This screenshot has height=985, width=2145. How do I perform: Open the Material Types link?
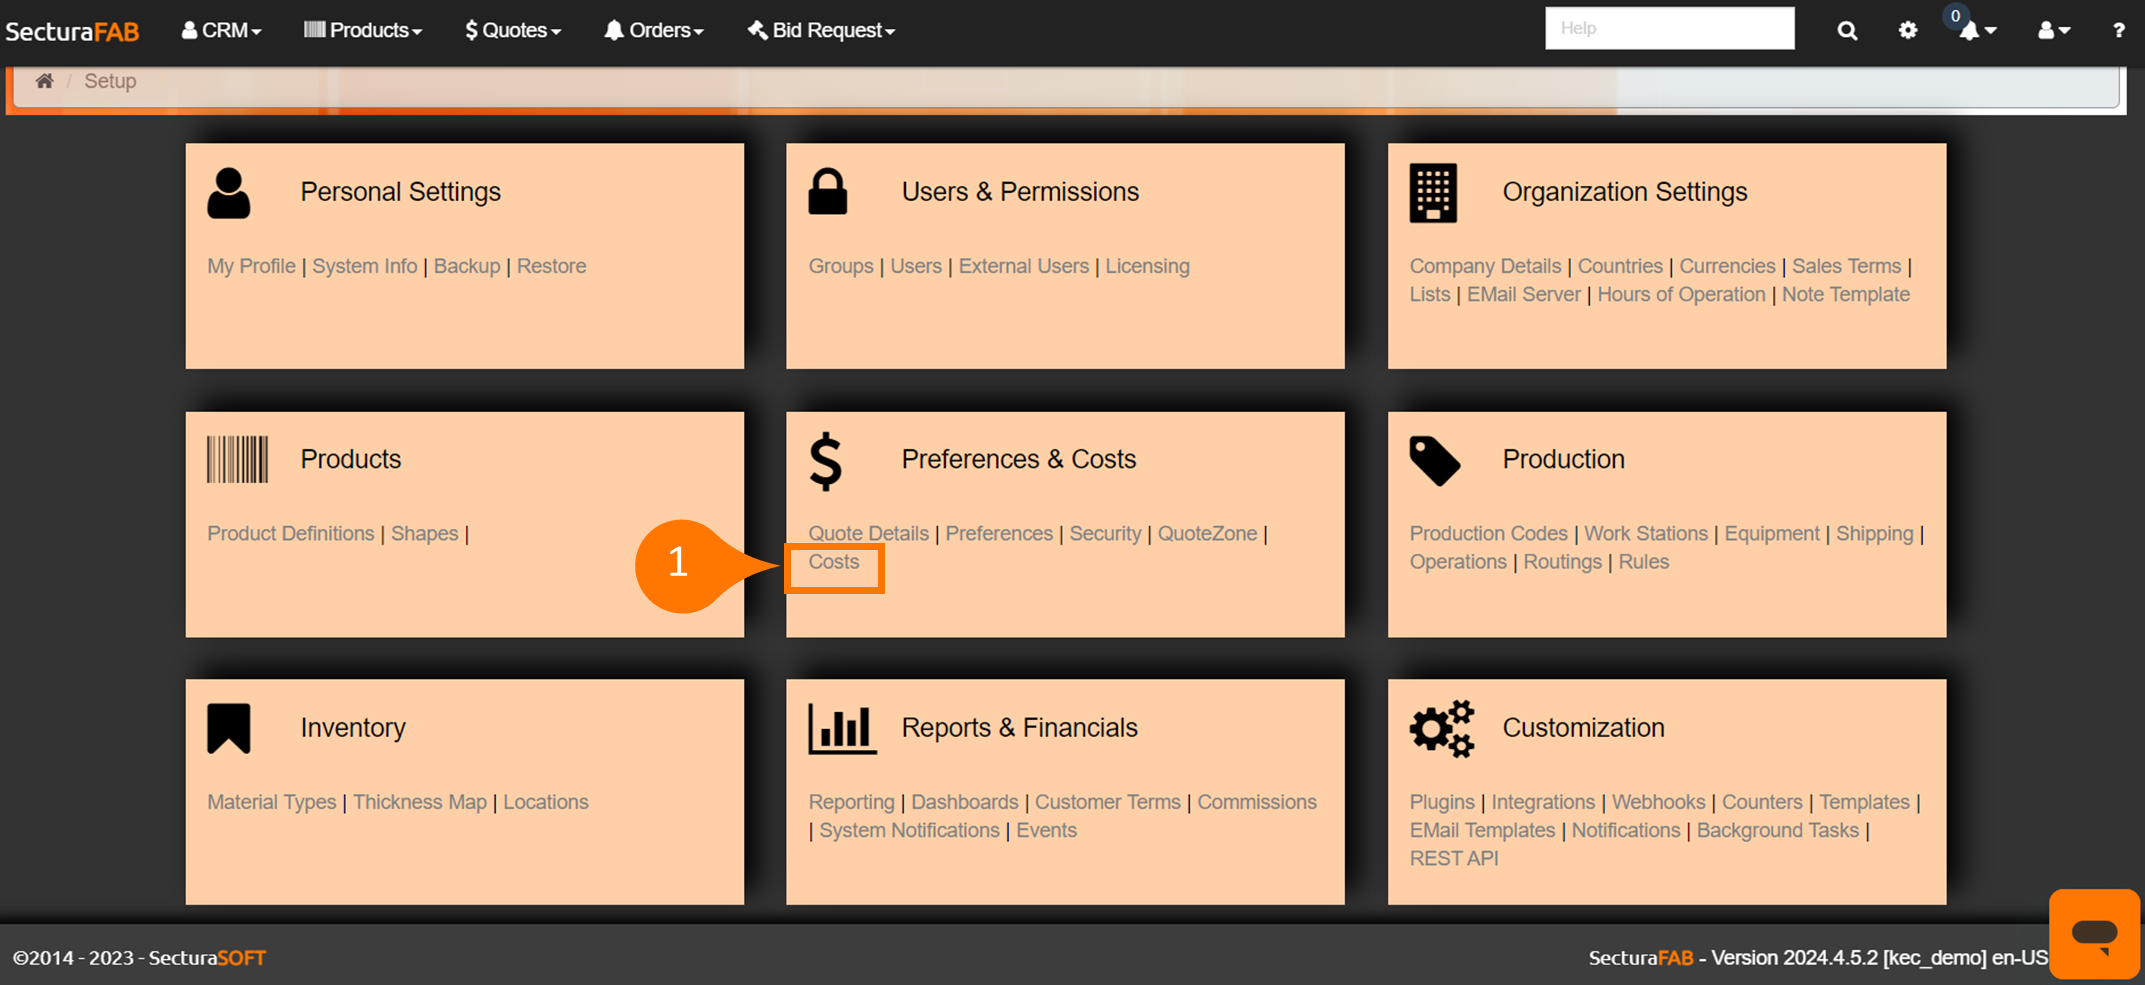[271, 802]
